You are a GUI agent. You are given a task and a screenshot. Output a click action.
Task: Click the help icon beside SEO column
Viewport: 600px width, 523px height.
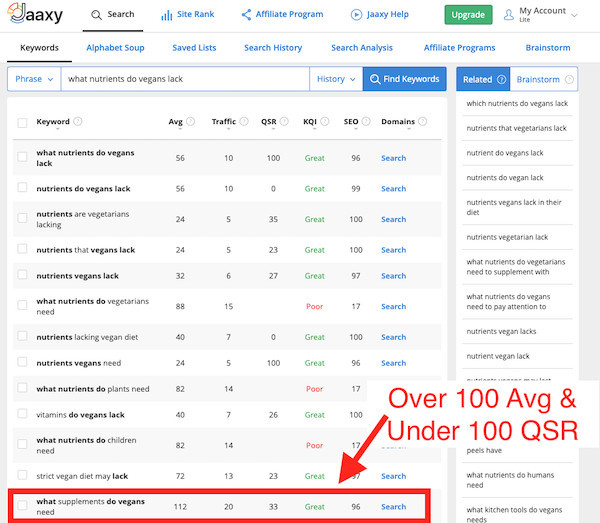coord(366,121)
